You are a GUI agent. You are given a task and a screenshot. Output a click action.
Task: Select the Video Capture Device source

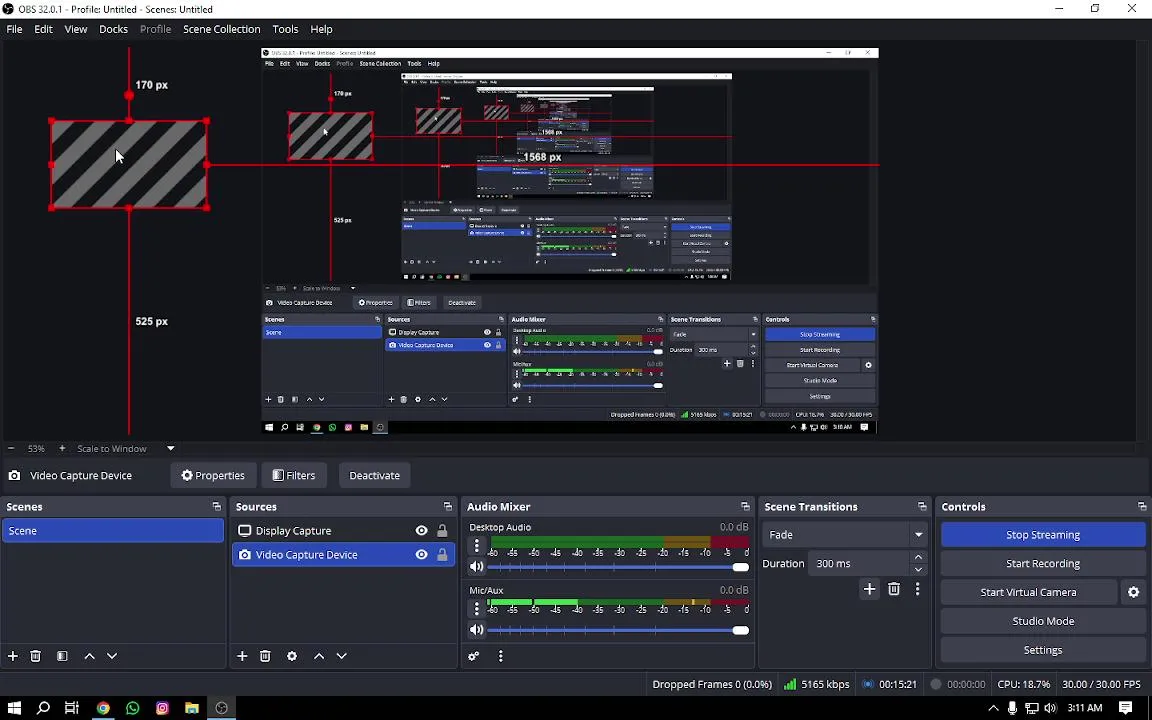tap(343, 555)
